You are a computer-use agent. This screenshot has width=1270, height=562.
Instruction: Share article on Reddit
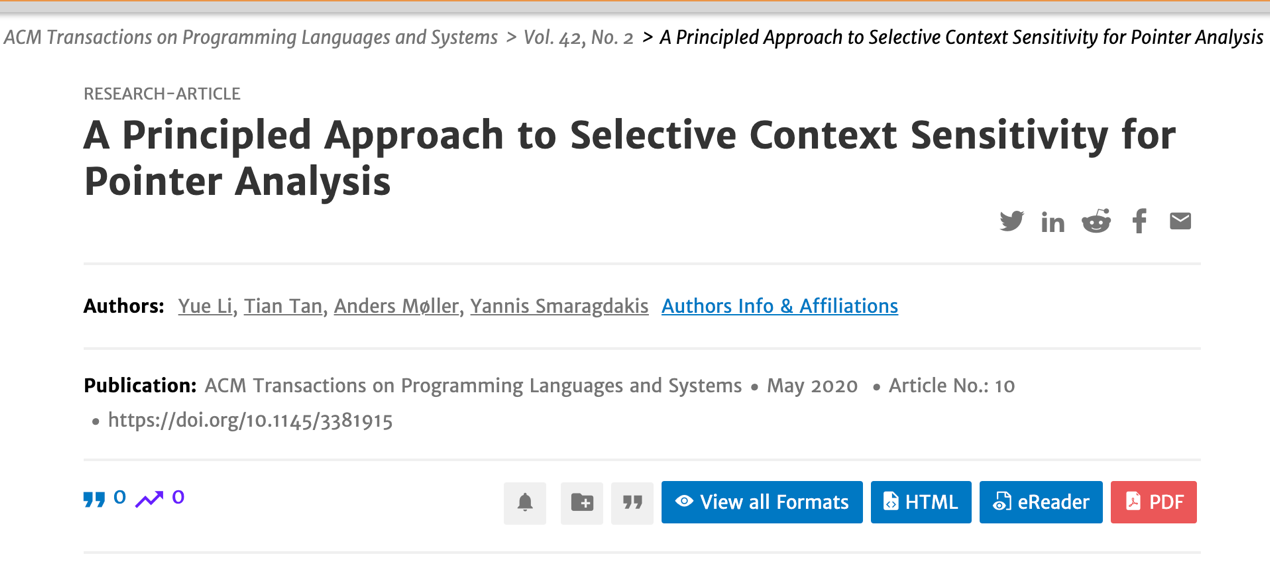(x=1096, y=221)
